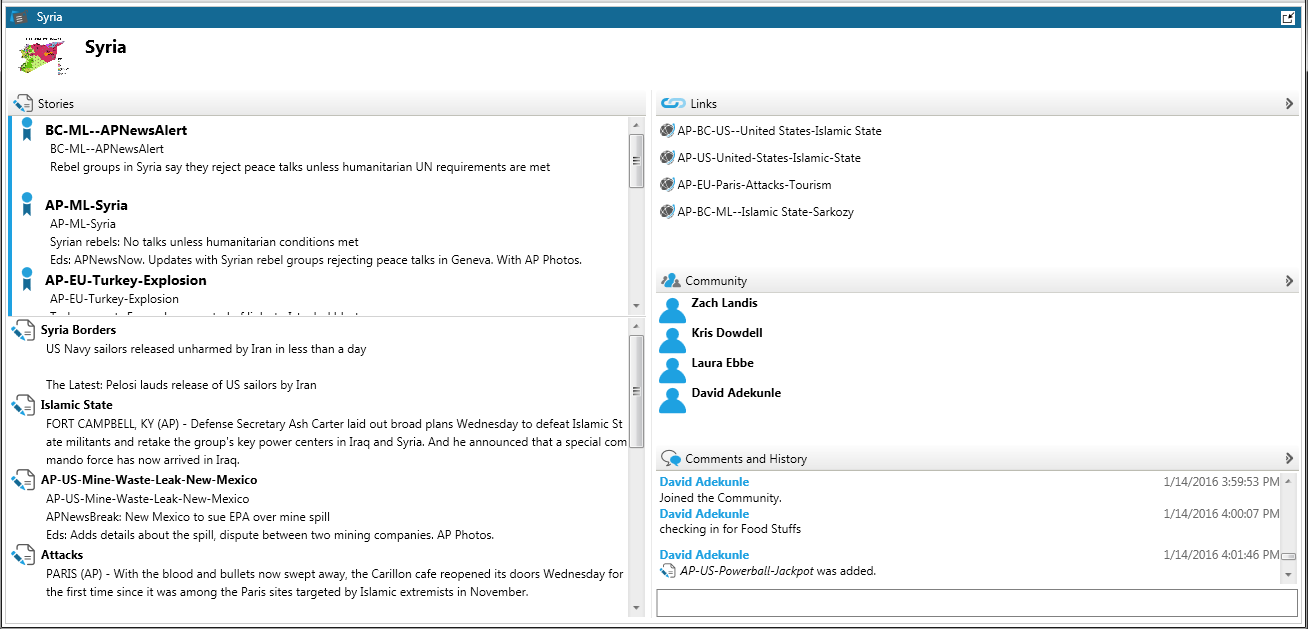Expand the Community panel arrow
This screenshot has width=1308, height=629.
coord(1289,281)
